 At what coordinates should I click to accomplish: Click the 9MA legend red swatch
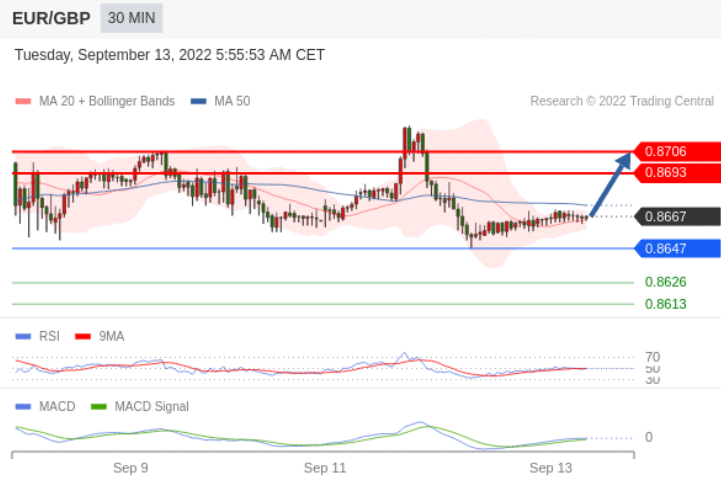pos(83,337)
